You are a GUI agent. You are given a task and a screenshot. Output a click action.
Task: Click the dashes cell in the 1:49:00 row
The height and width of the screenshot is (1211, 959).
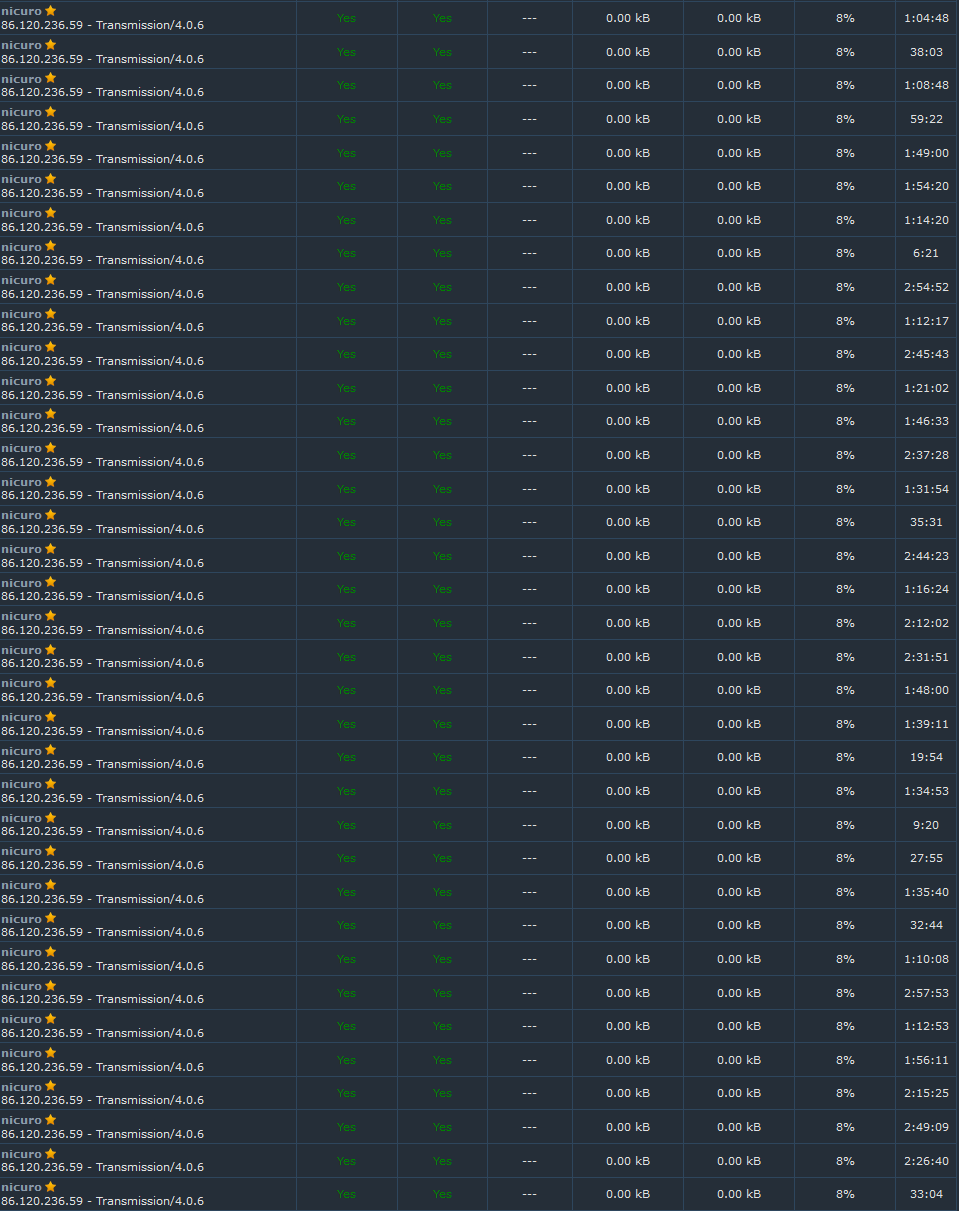click(529, 153)
